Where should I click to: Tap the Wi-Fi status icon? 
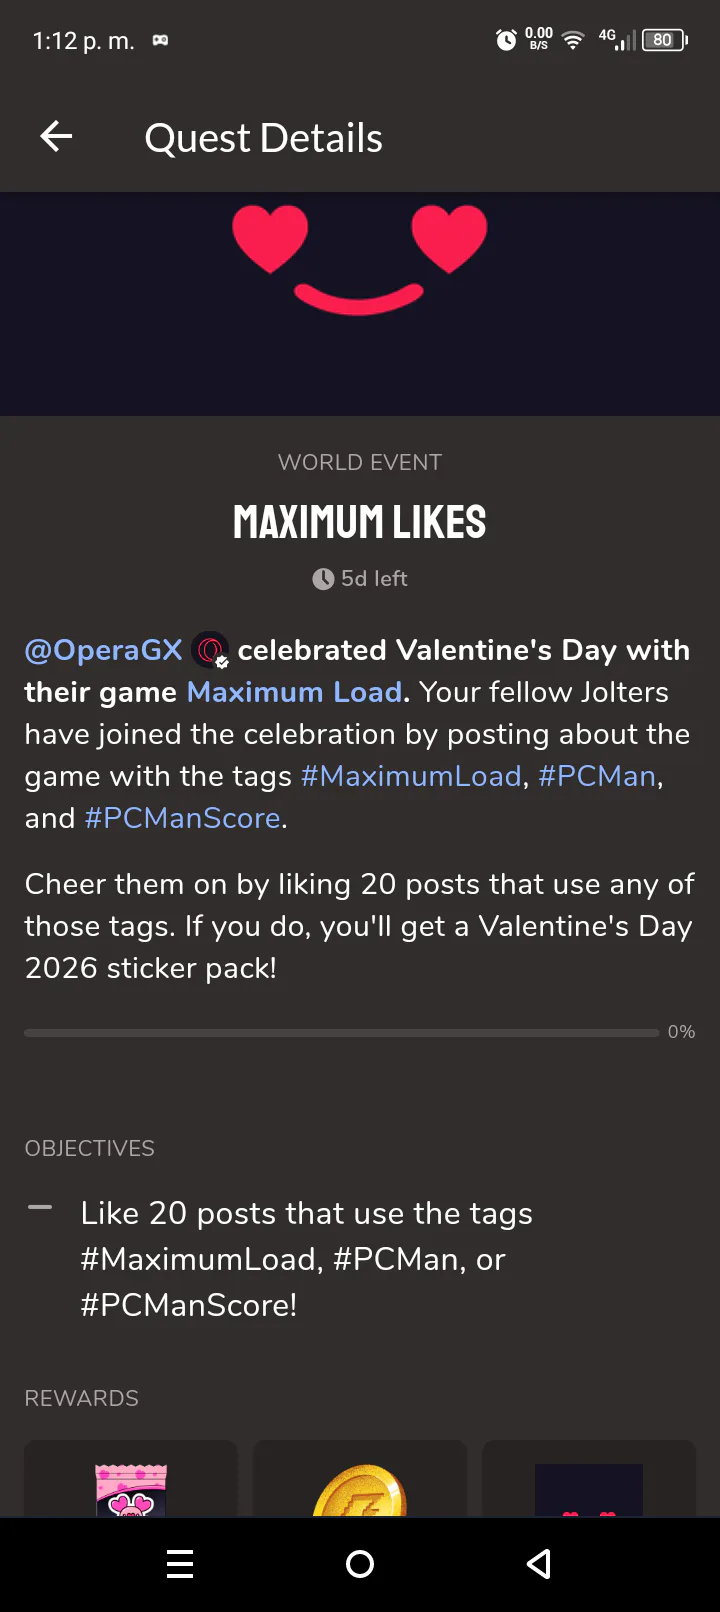[x=573, y=40]
